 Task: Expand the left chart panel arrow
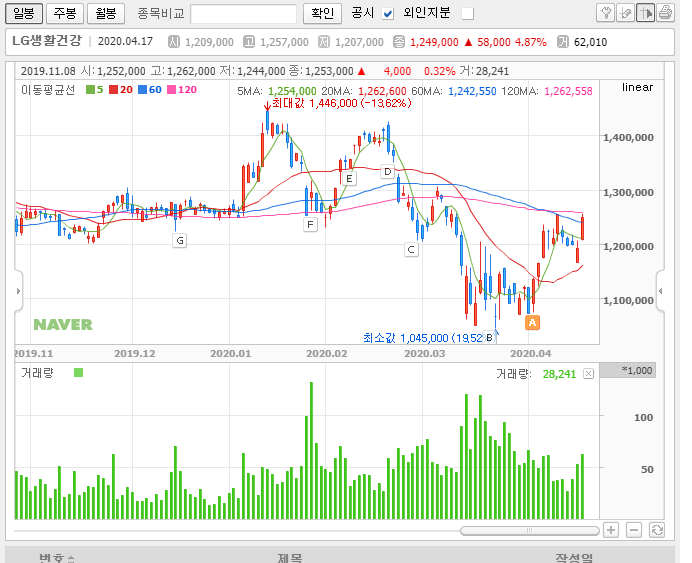18,291
